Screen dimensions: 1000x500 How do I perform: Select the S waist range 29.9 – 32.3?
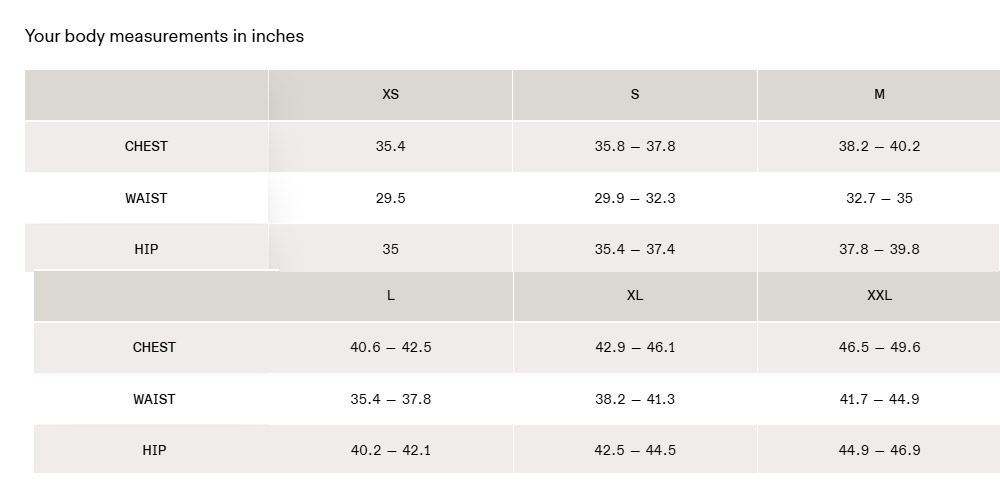[x=635, y=198]
